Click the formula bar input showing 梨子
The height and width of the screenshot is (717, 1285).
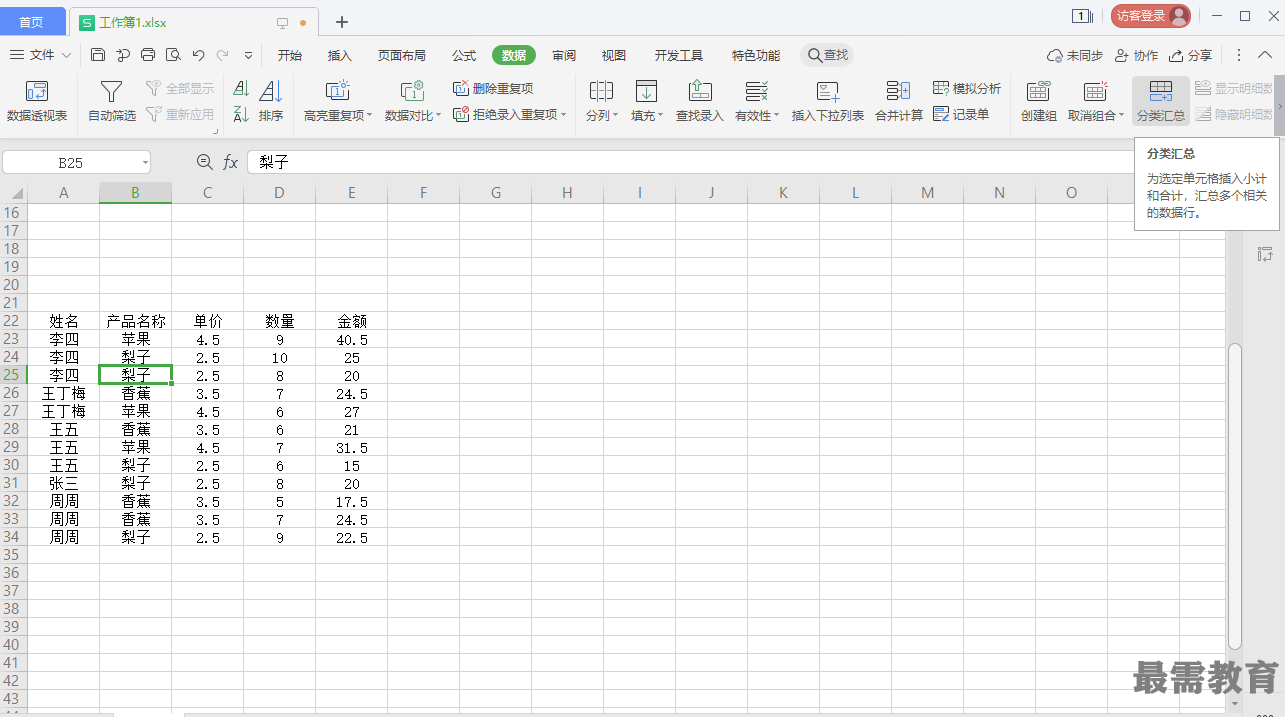pos(690,162)
